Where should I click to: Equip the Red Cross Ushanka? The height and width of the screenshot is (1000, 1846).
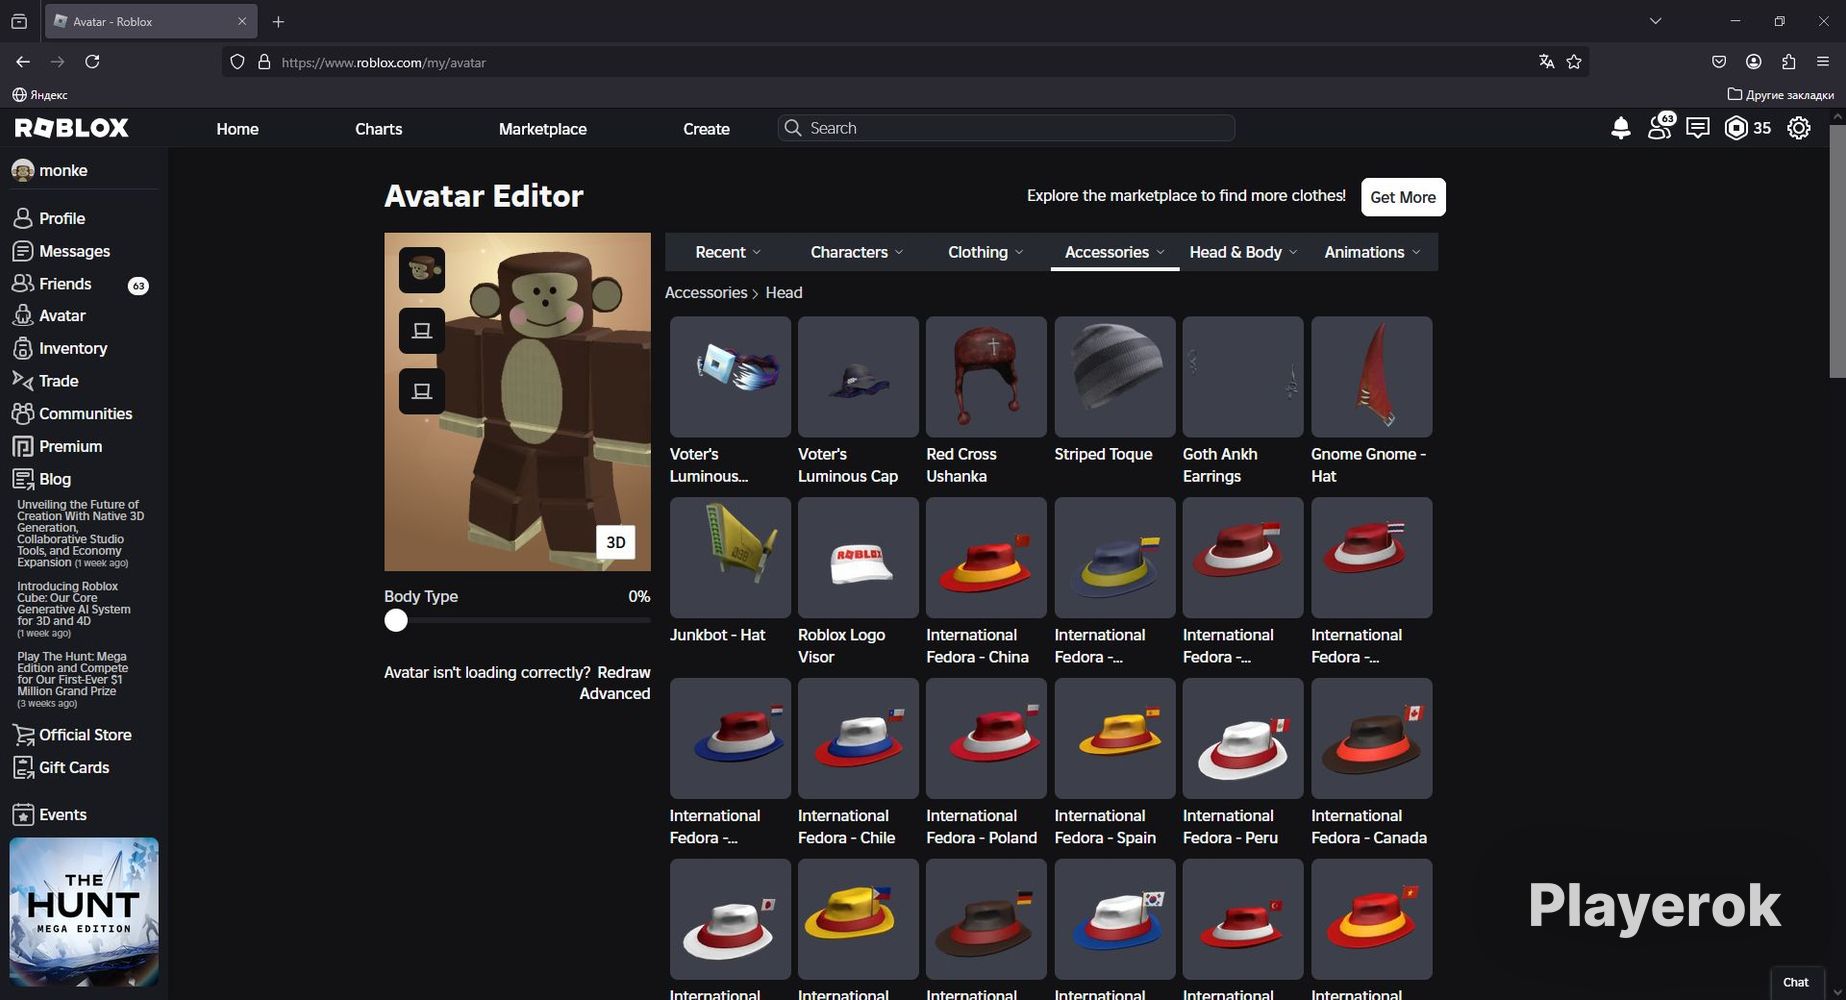click(x=986, y=377)
